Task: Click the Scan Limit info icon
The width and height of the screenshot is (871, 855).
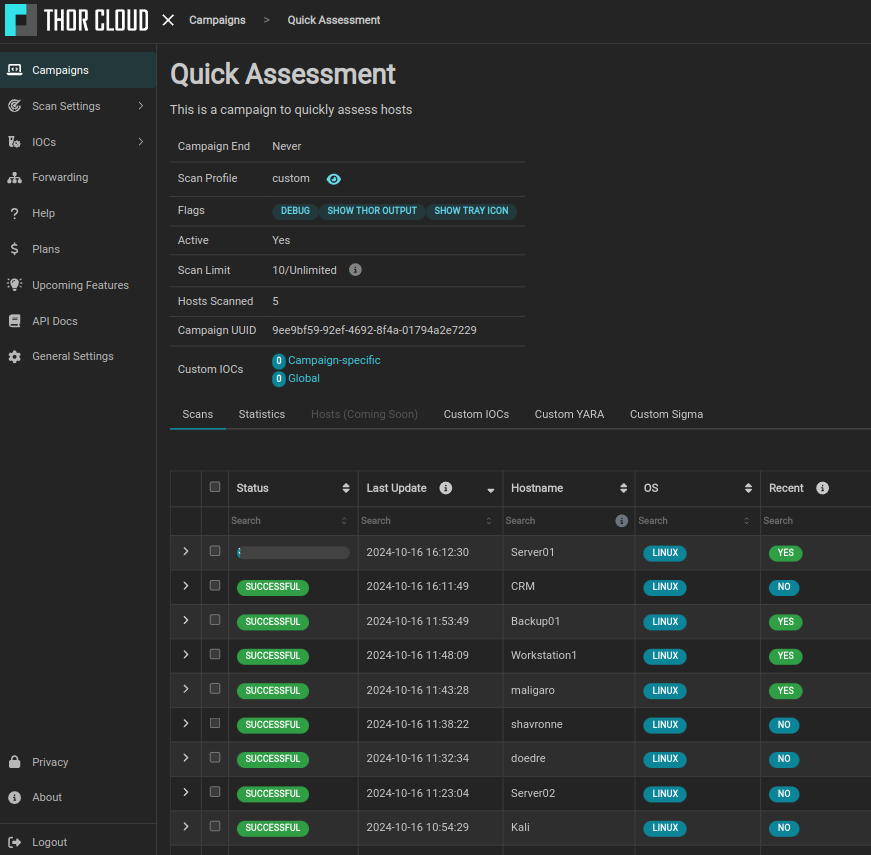Action: point(355,270)
